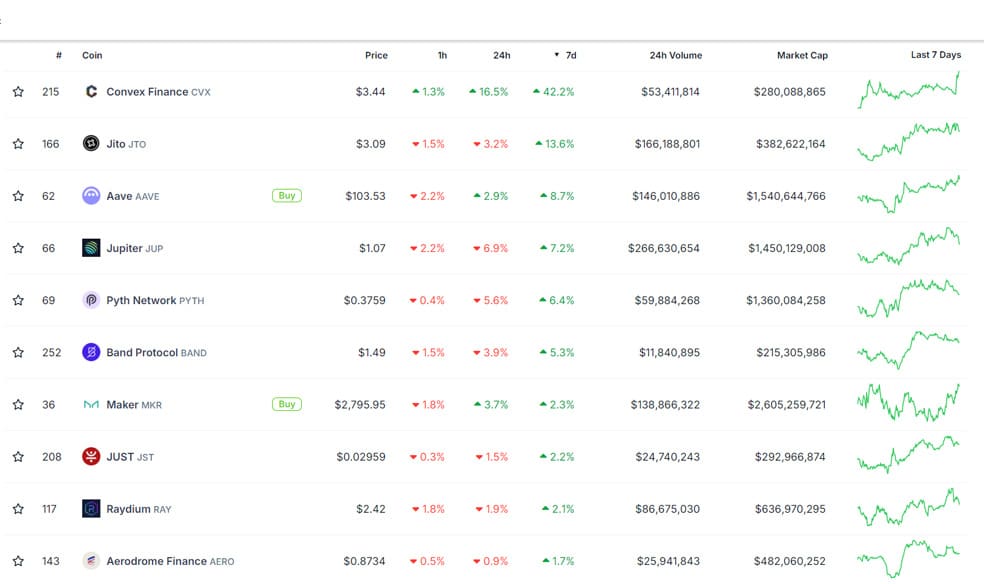Select Pyth Network price $0.3759
Image resolution: width=984 pixels, height=584 pixels.
pos(365,300)
